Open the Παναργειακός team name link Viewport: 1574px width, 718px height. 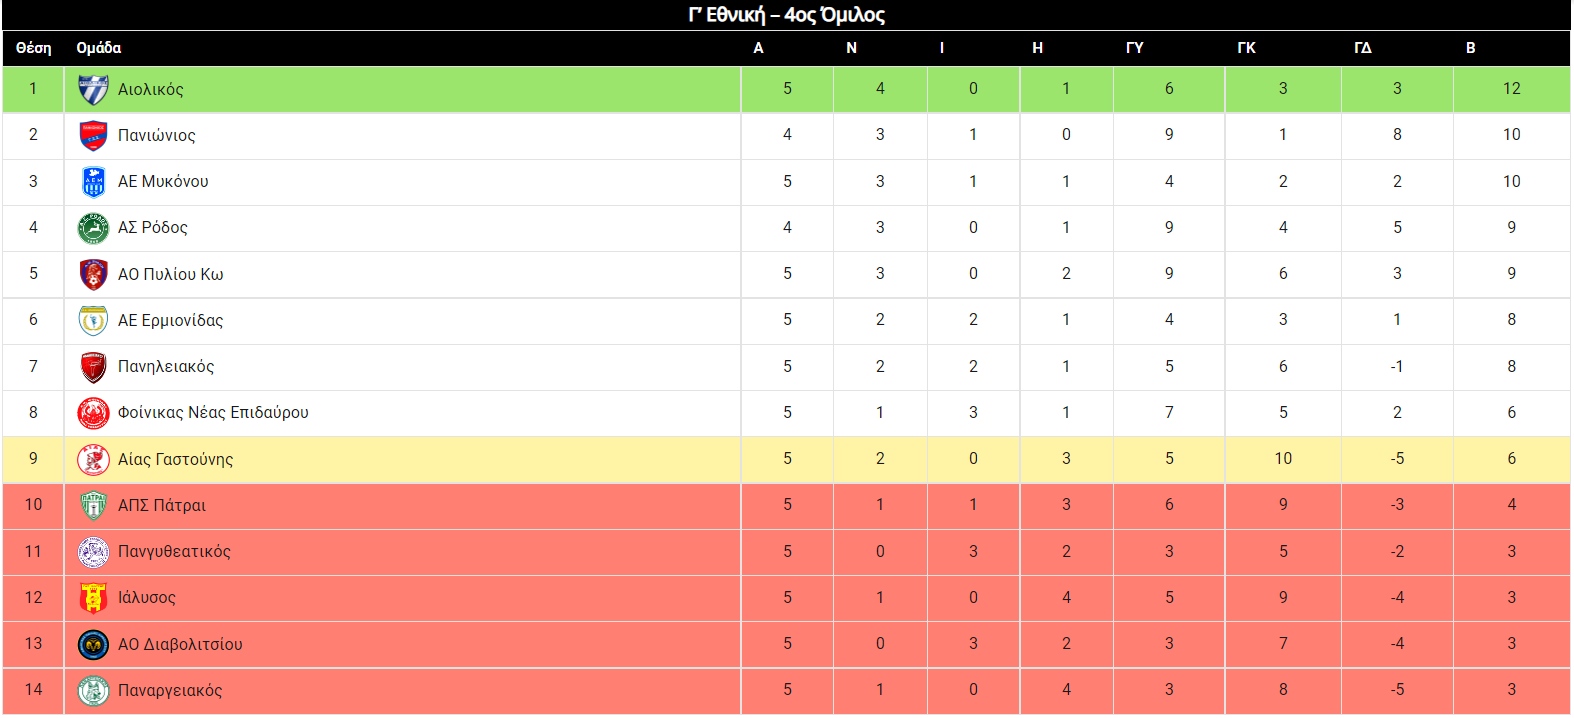170,690
